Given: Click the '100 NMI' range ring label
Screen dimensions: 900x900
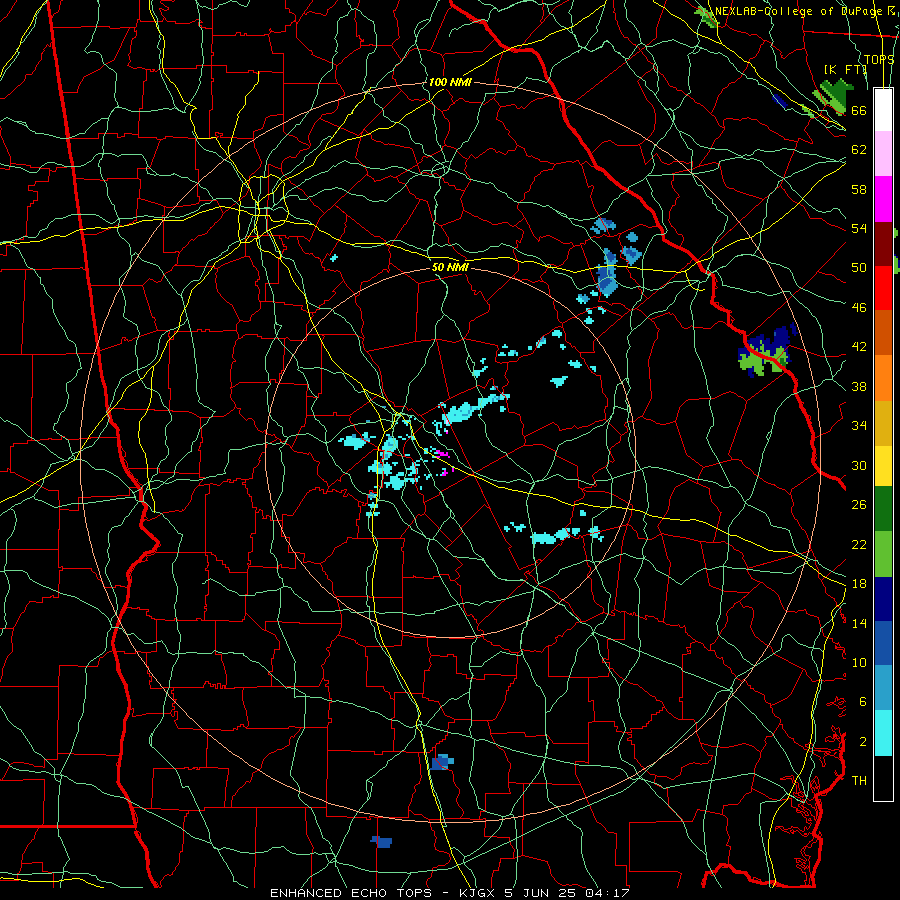Looking at the screenshot, I should (450, 82).
